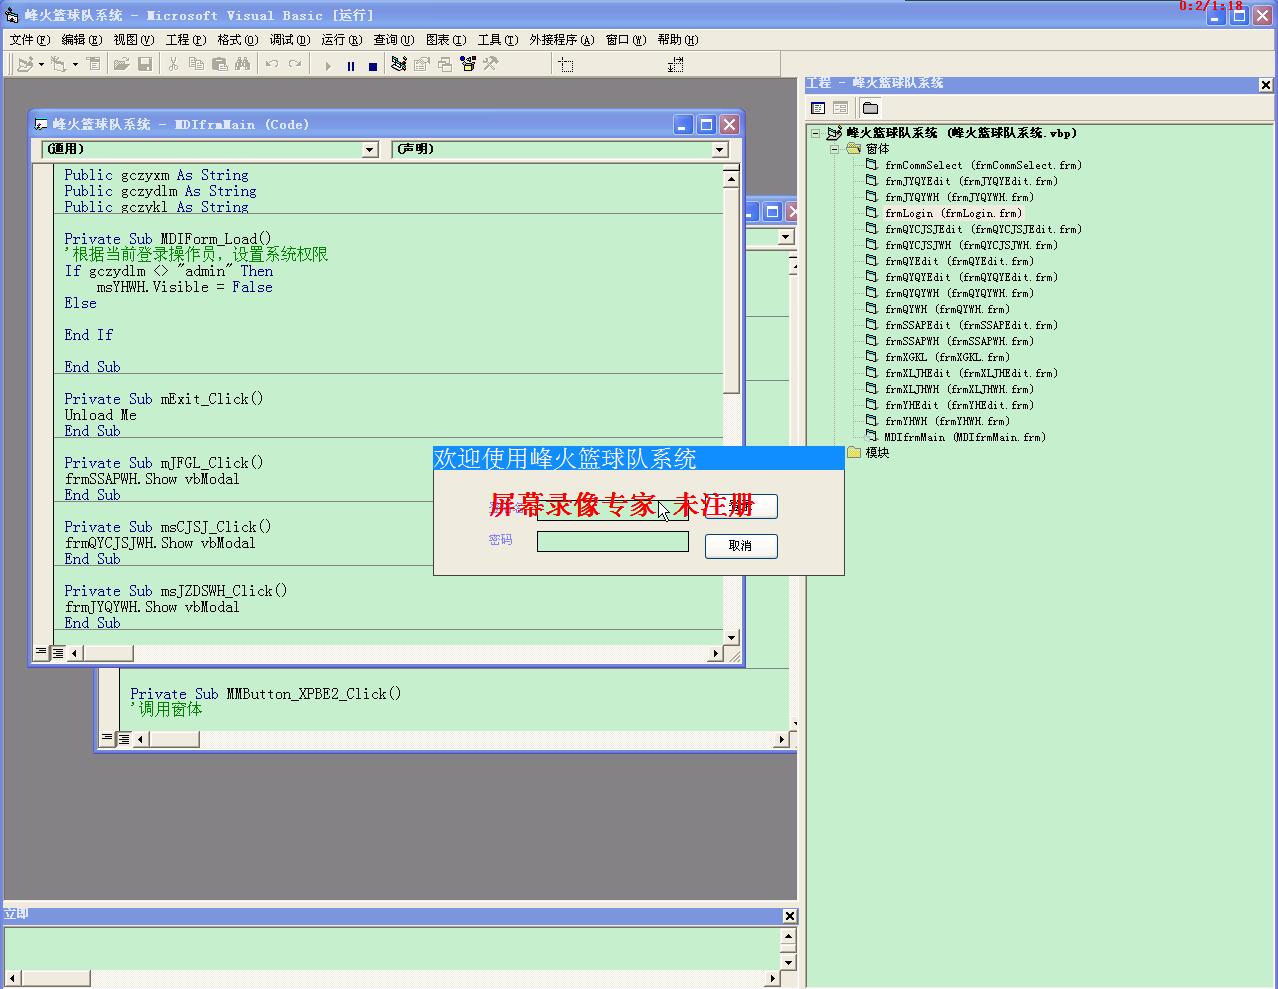1278x989 pixels.
Task: Open the 帮助 menu
Action: [677, 40]
